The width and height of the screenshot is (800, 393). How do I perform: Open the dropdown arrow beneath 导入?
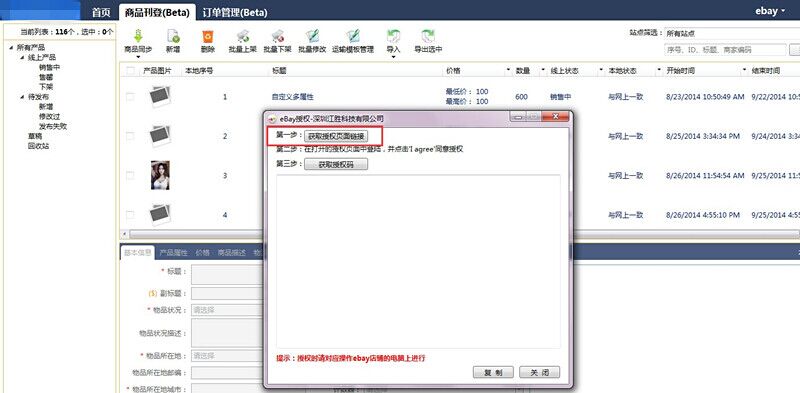[x=393, y=57]
